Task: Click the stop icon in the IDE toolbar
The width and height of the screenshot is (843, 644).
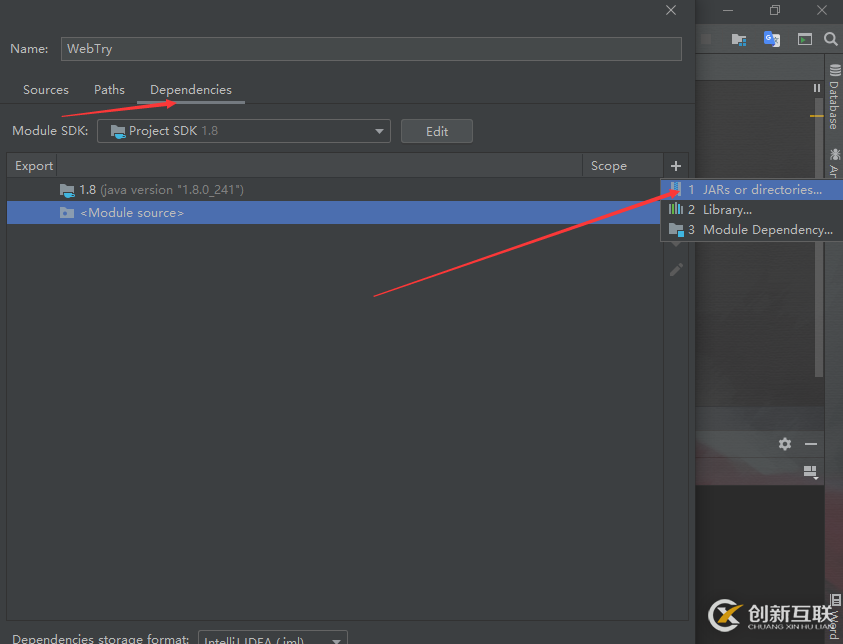Action: coord(706,39)
